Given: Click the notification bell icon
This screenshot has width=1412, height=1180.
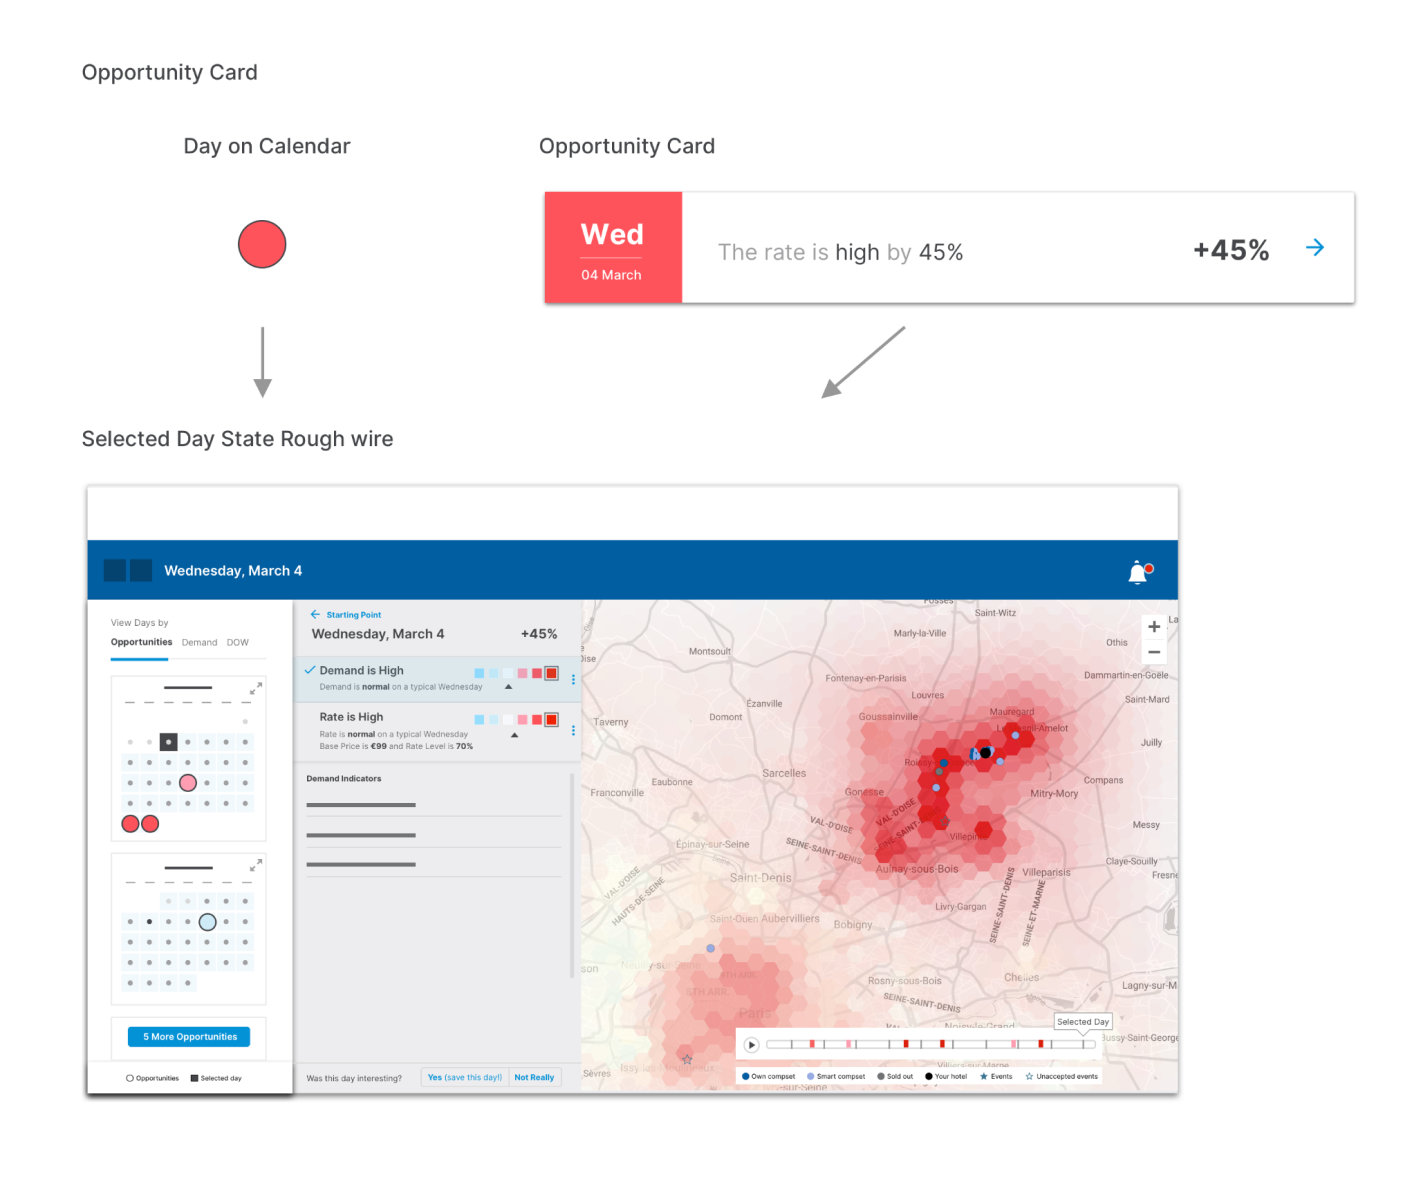Looking at the screenshot, I should click(x=1138, y=573).
